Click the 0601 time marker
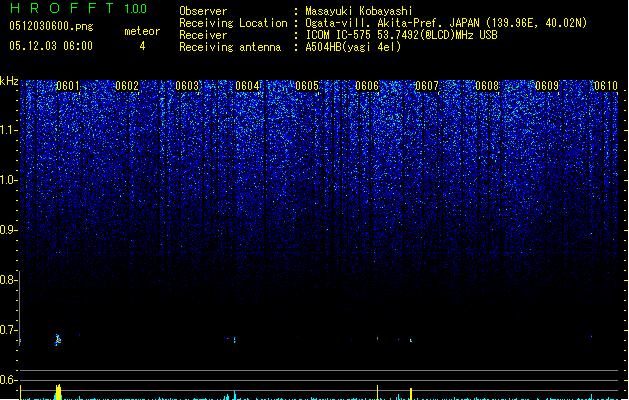The width and height of the screenshot is (629, 400). (68, 86)
